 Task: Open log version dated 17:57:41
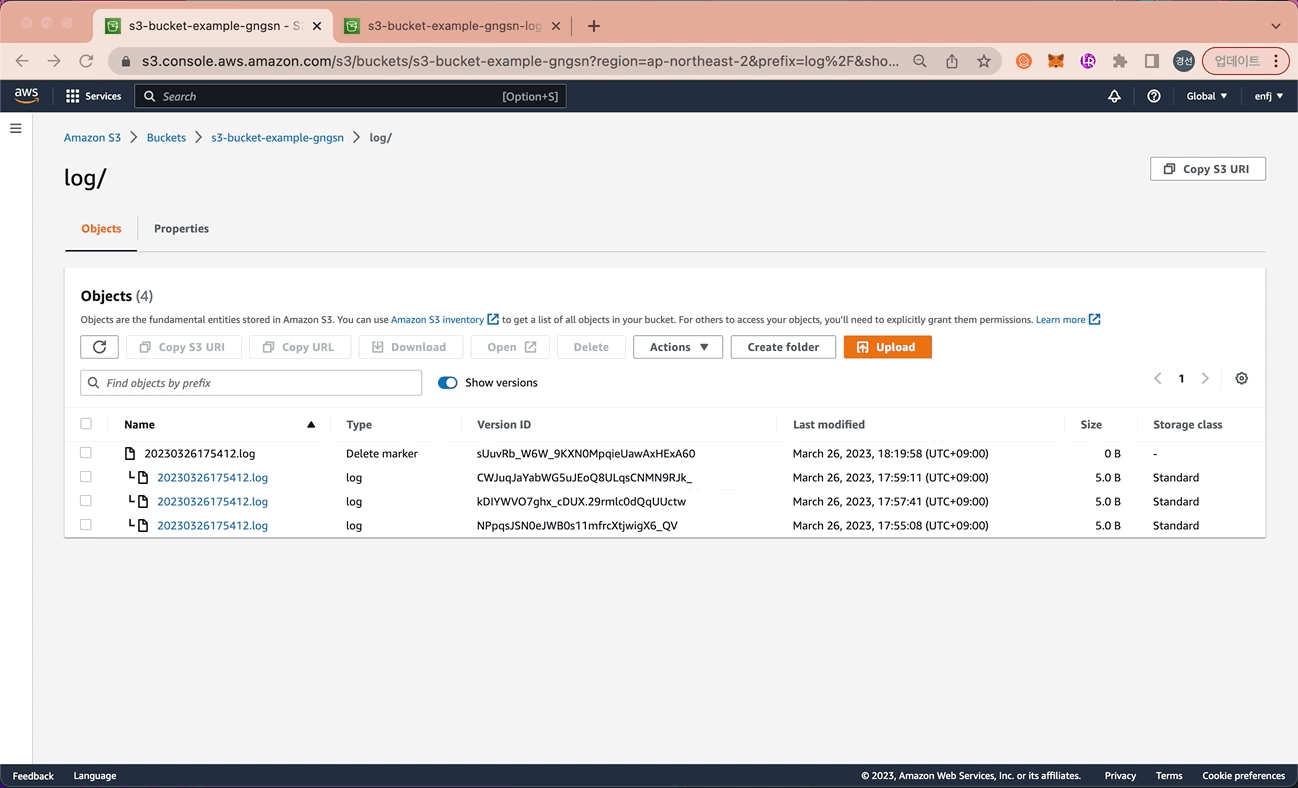pyautogui.click(x=212, y=502)
